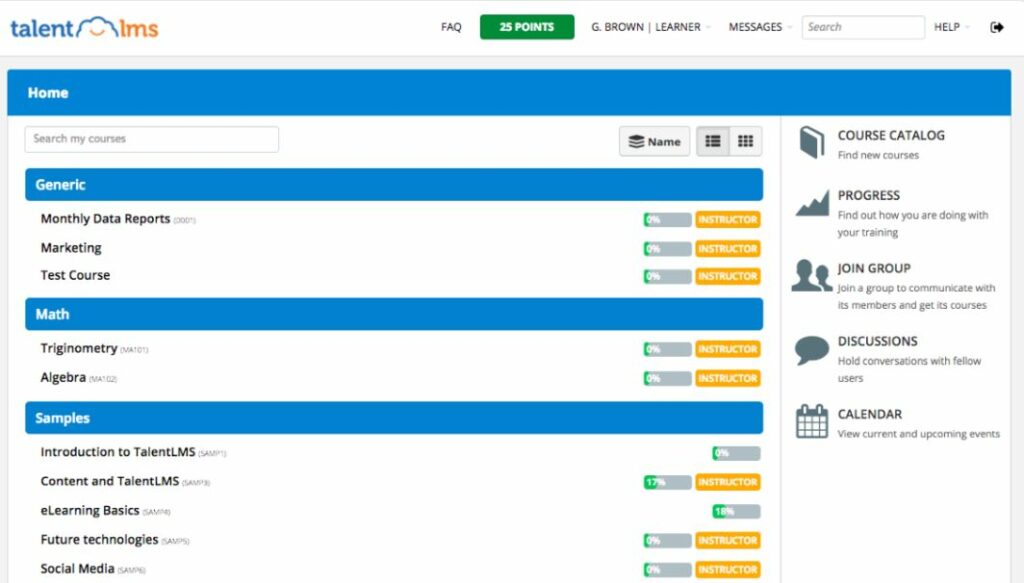Open the Discussions link
Image resolution: width=1024 pixels, height=583 pixels.
tap(878, 341)
